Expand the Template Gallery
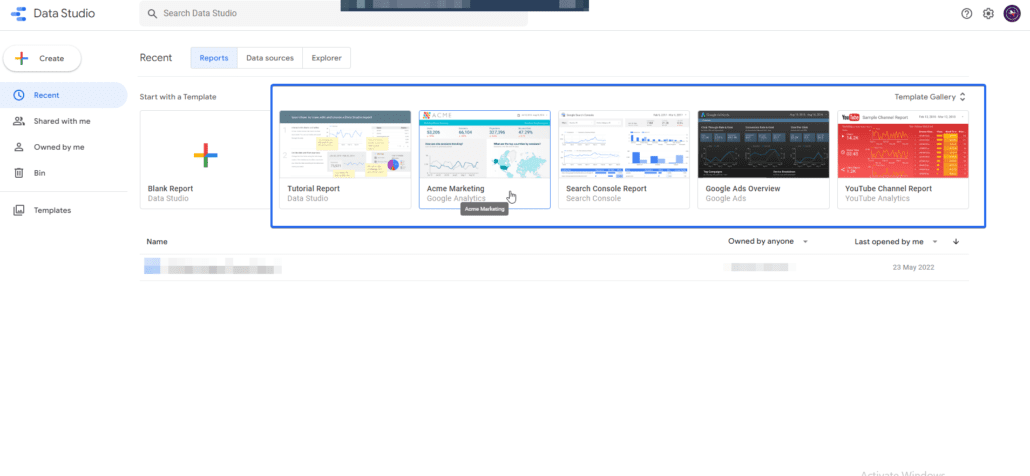Image resolution: width=1030 pixels, height=476 pixels. (x=930, y=97)
